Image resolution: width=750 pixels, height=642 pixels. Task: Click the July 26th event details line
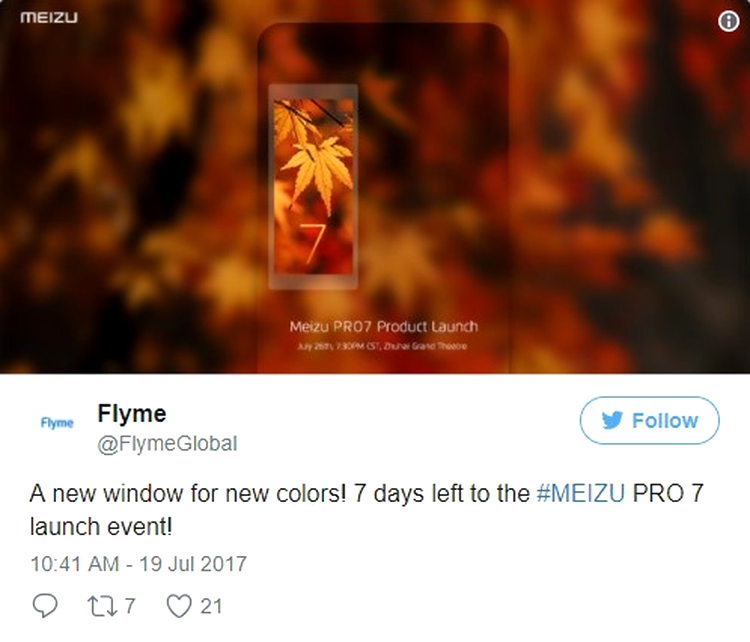pyautogui.click(x=382, y=346)
